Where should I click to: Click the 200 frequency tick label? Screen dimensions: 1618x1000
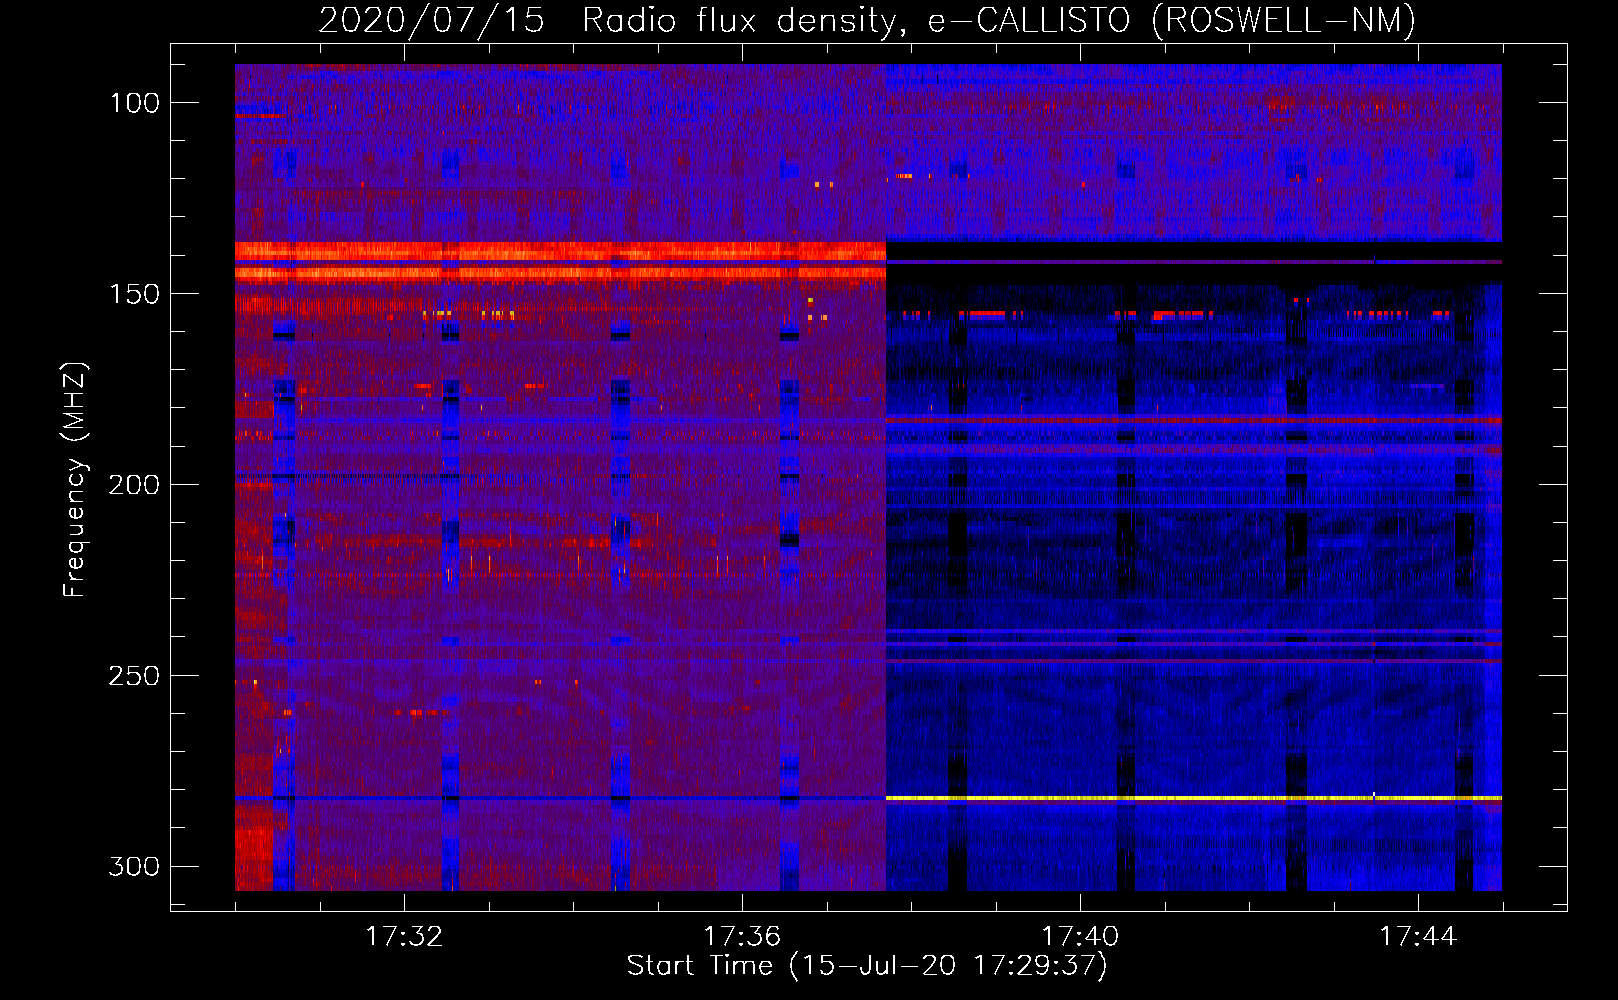point(134,485)
